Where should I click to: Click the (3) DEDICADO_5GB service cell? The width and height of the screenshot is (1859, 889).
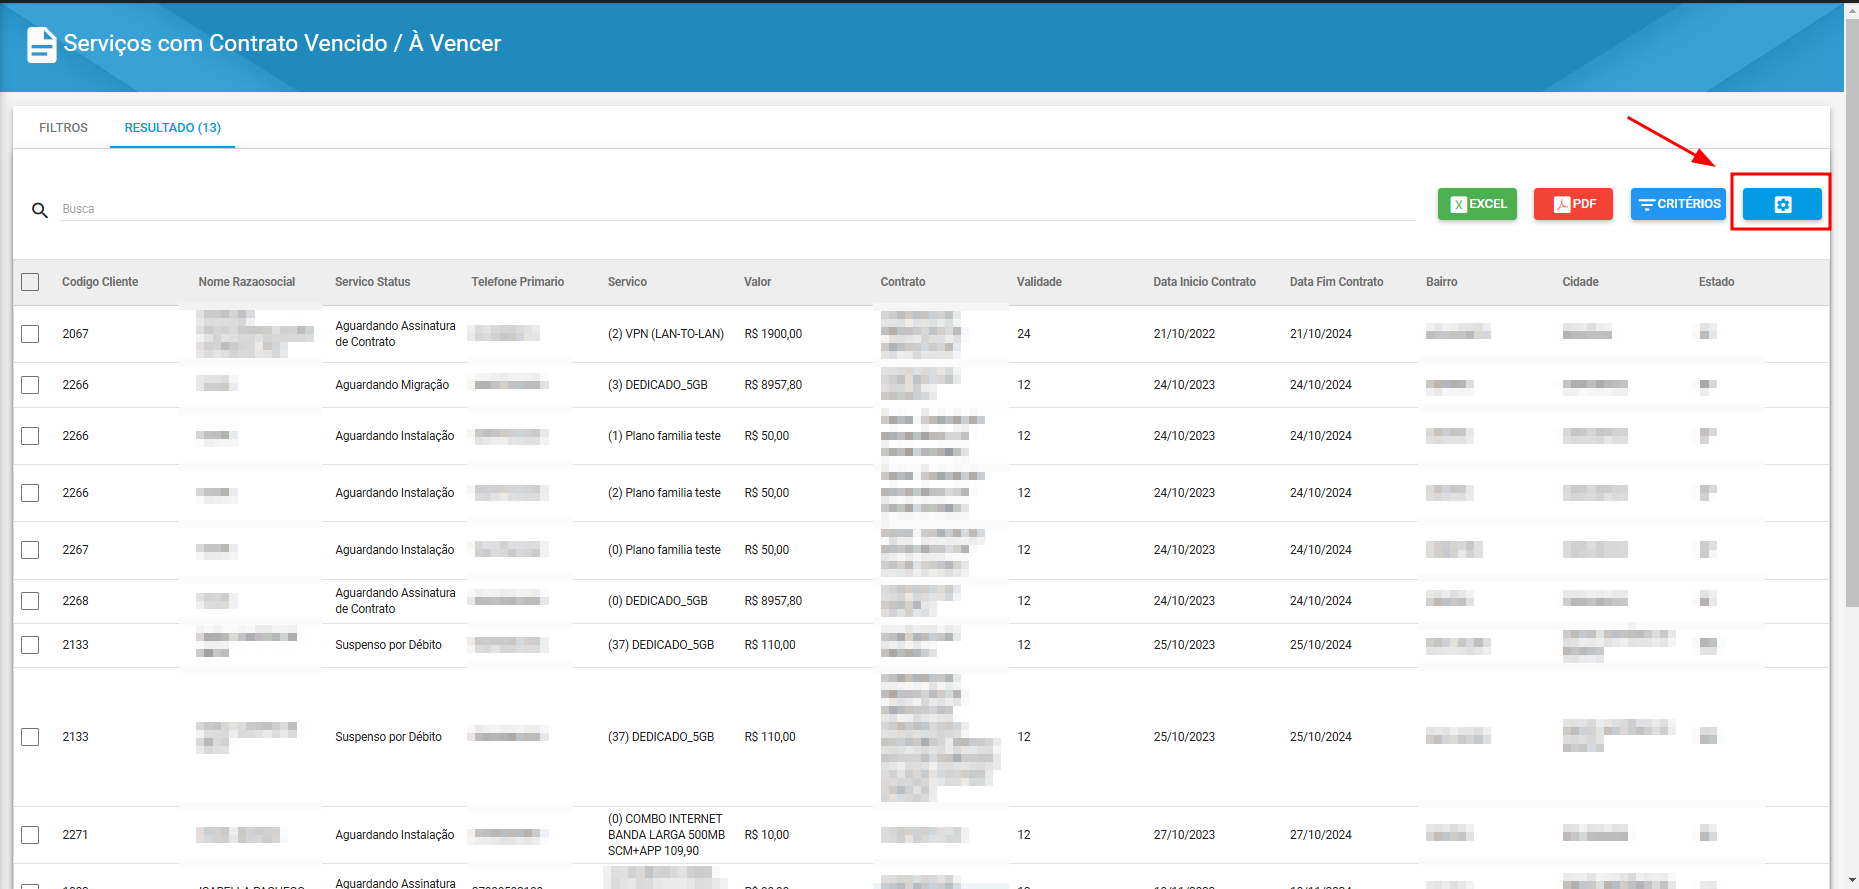pyautogui.click(x=658, y=385)
